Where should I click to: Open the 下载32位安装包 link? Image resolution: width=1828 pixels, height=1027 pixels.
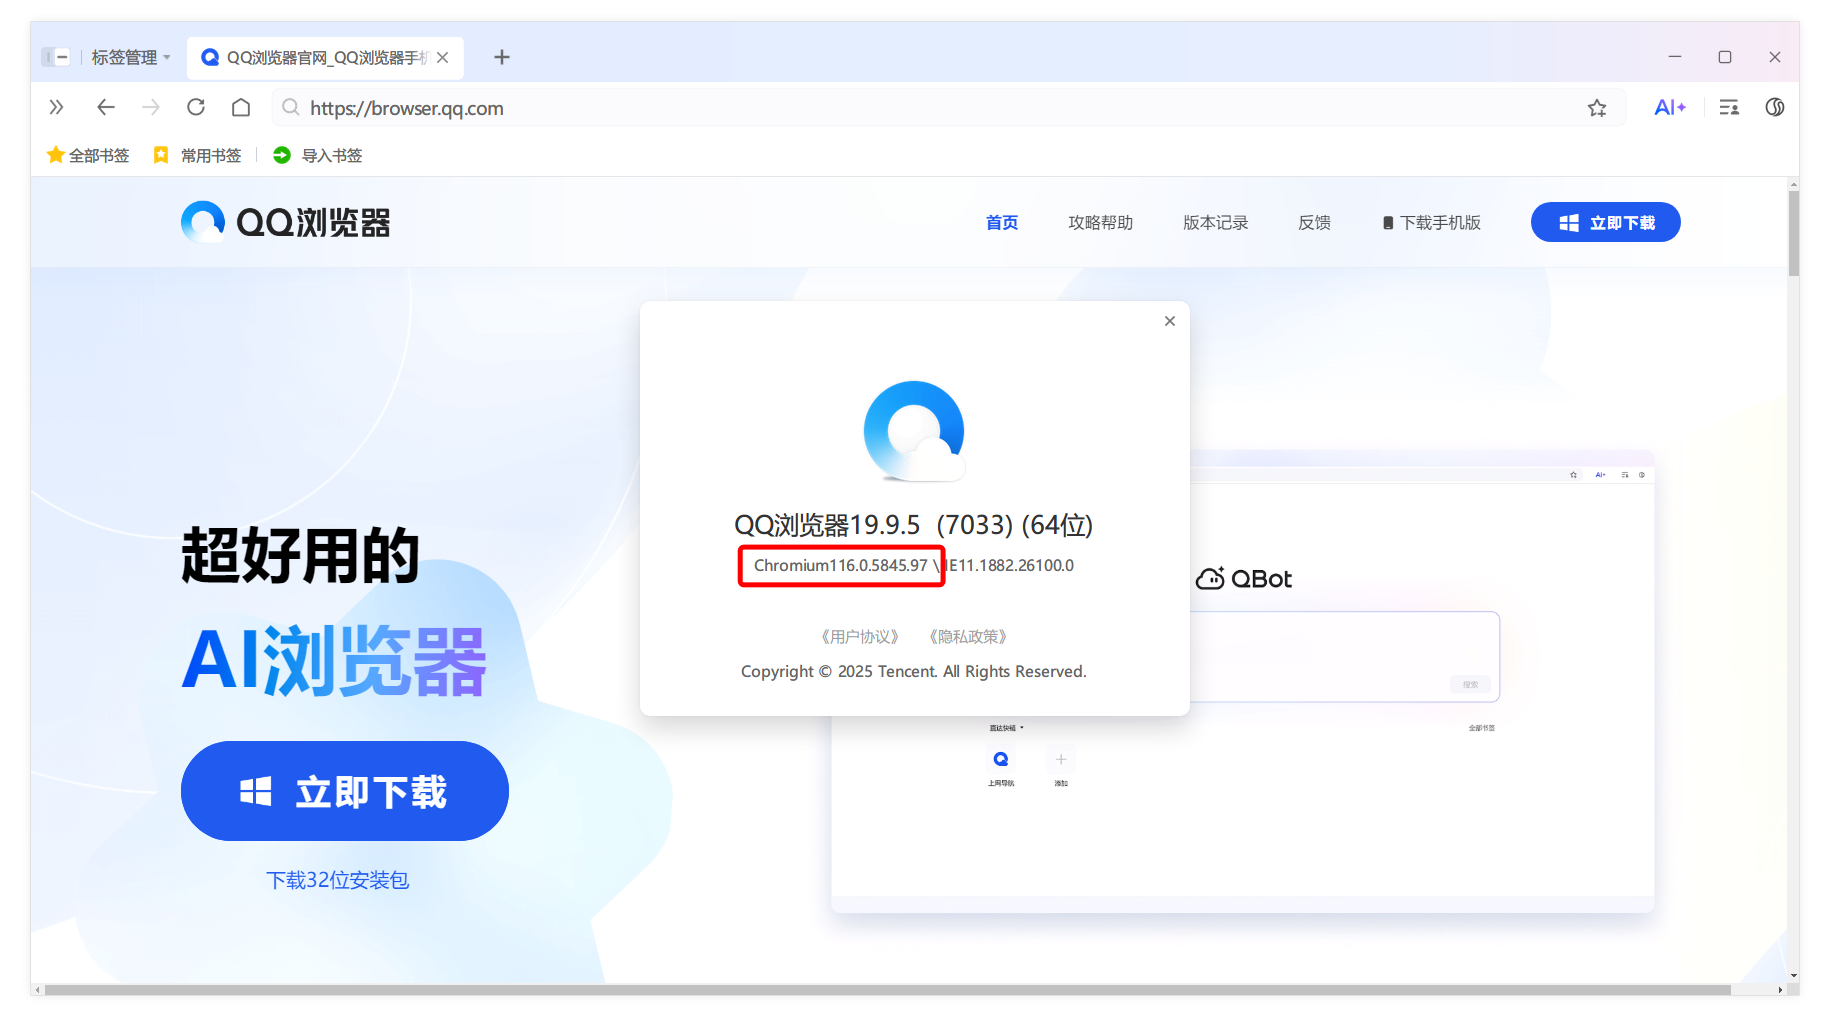click(x=338, y=880)
